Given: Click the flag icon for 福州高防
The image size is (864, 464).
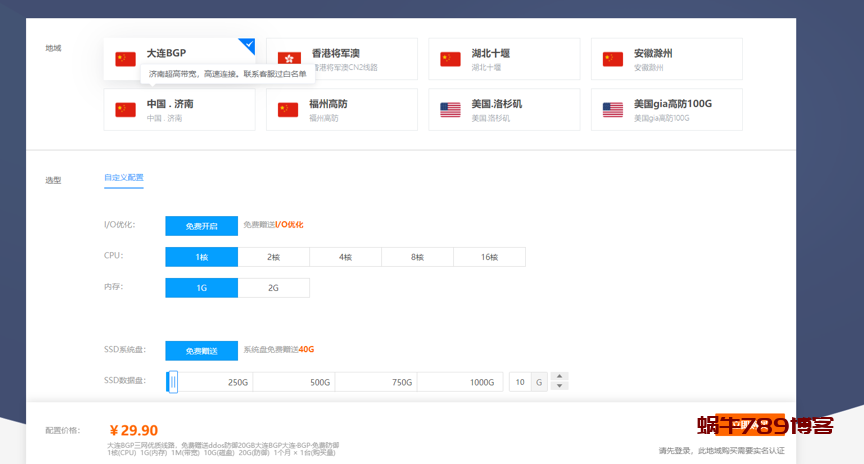Looking at the screenshot, I should tap(289, 109).
